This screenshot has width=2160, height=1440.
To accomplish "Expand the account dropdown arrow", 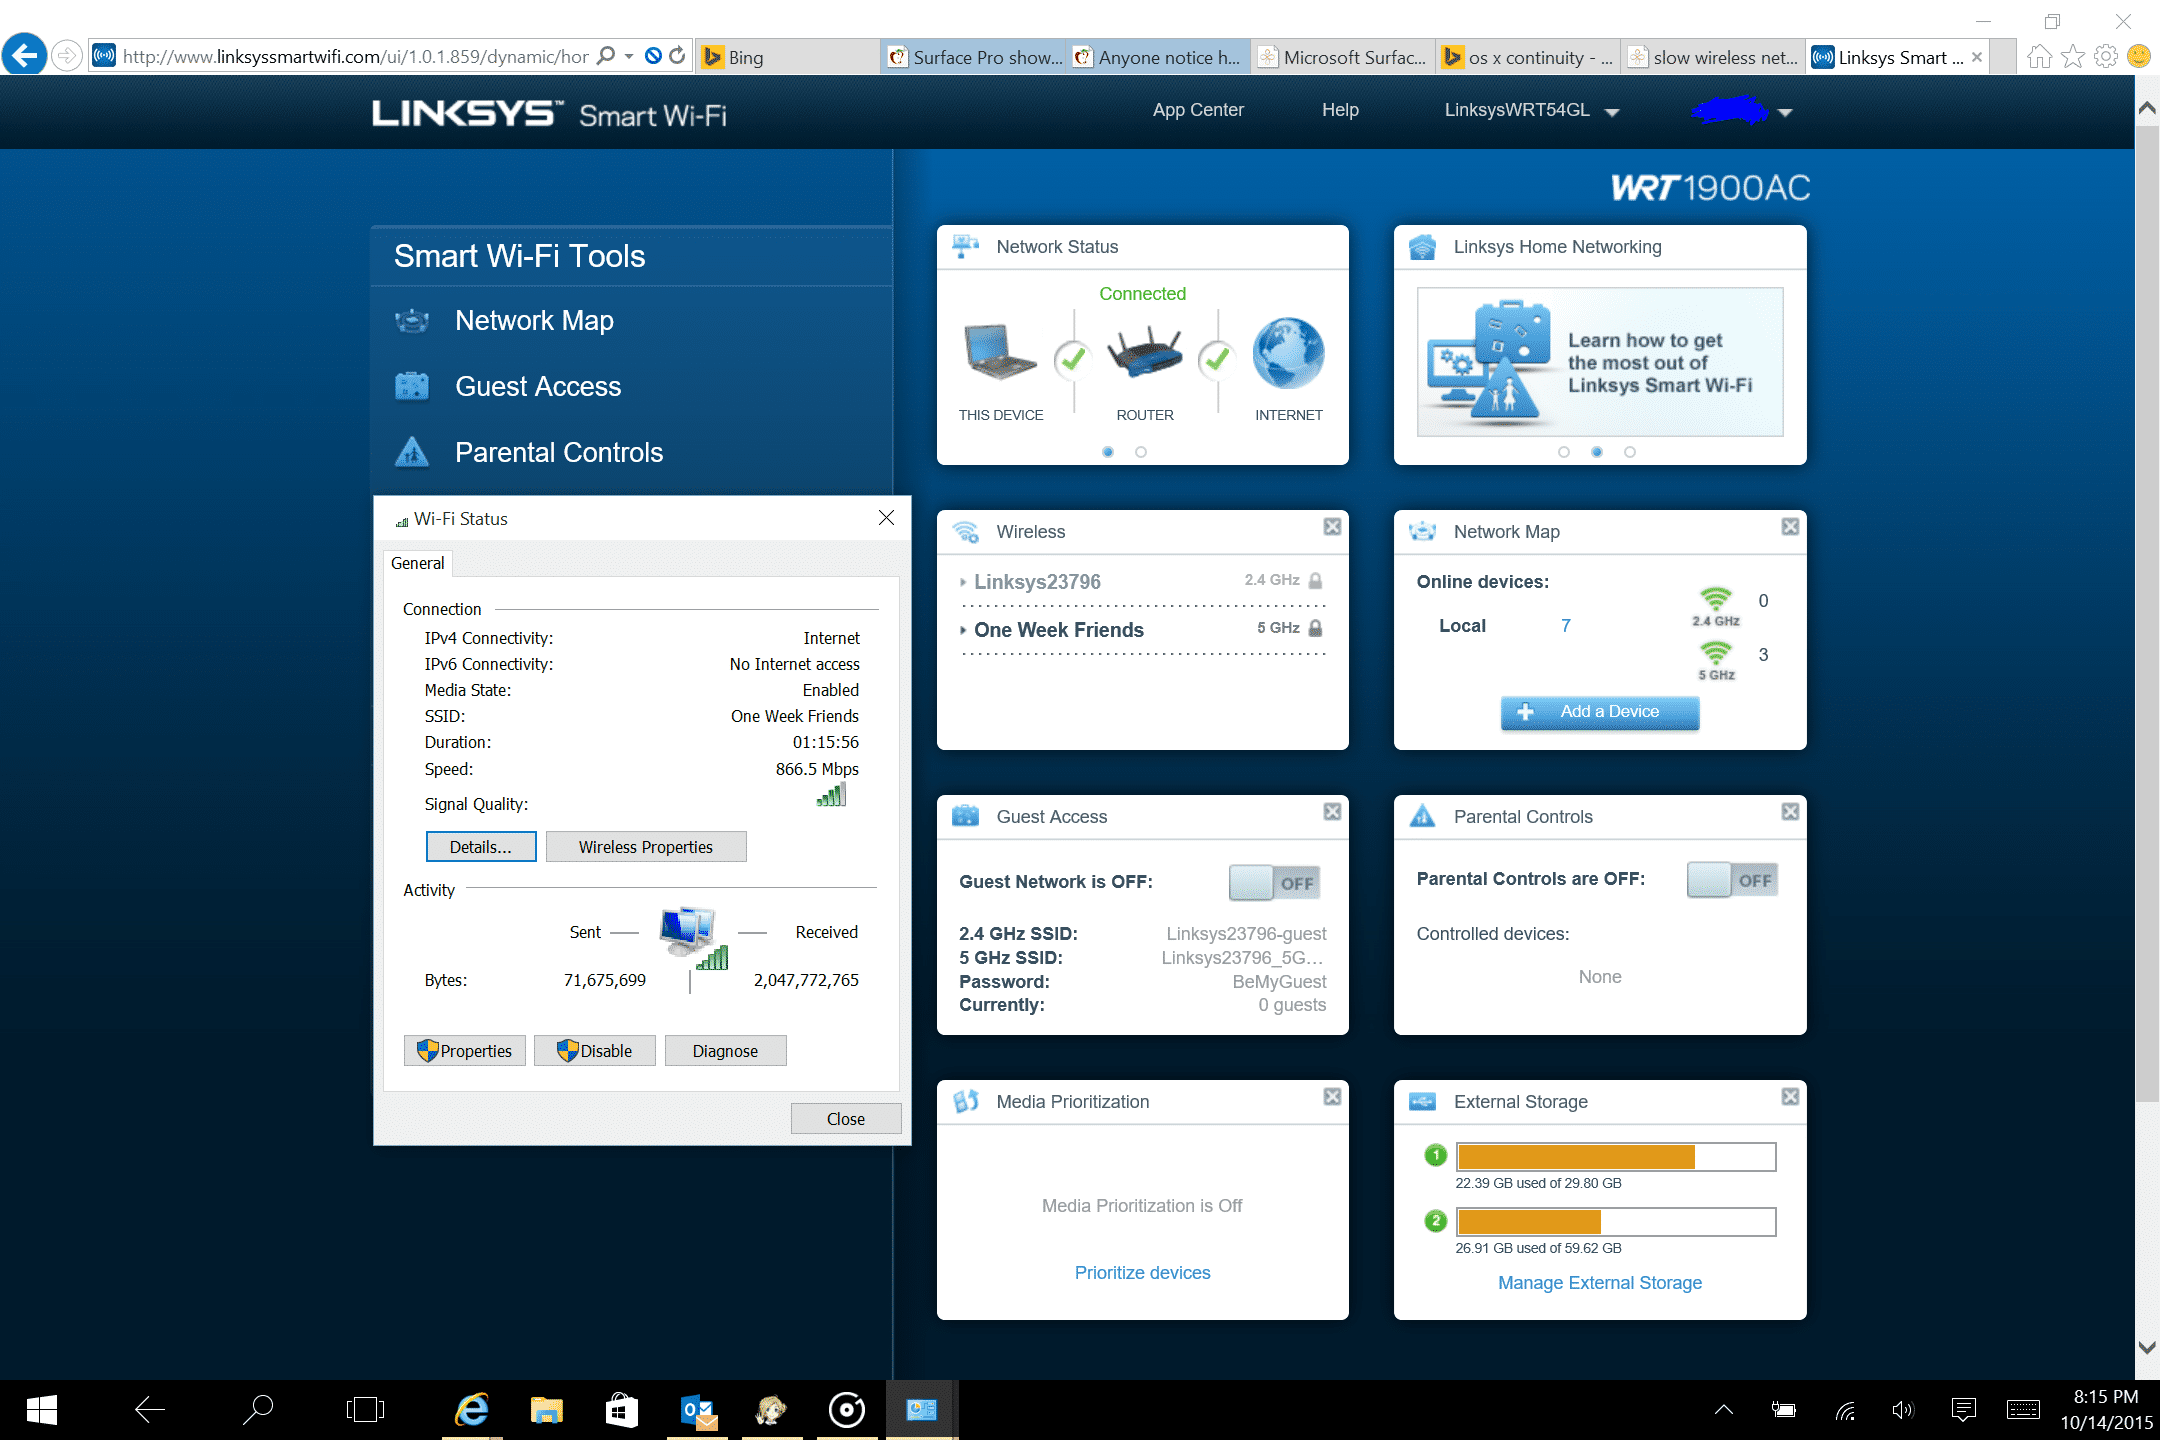I will pos(1785,112).
